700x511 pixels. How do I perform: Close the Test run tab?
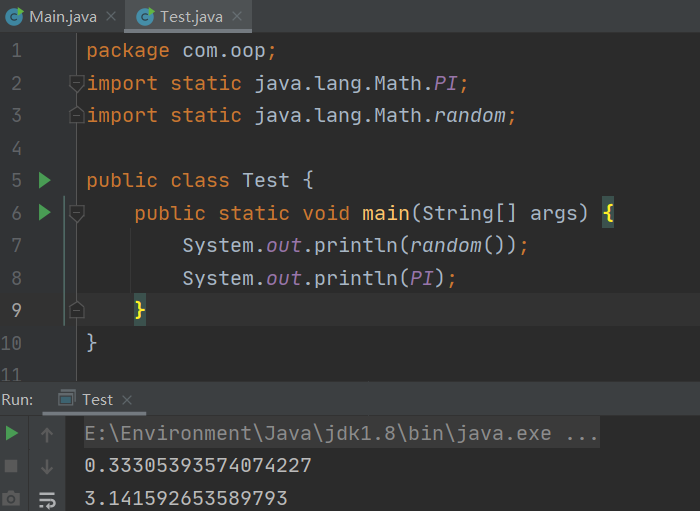tap(128, 400)
